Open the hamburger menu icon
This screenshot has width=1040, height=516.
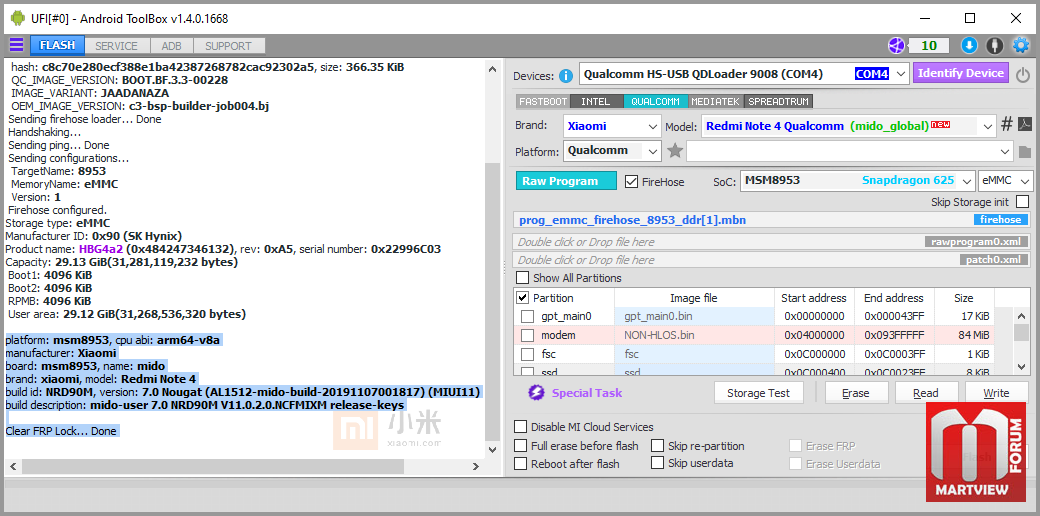[16, 45]
